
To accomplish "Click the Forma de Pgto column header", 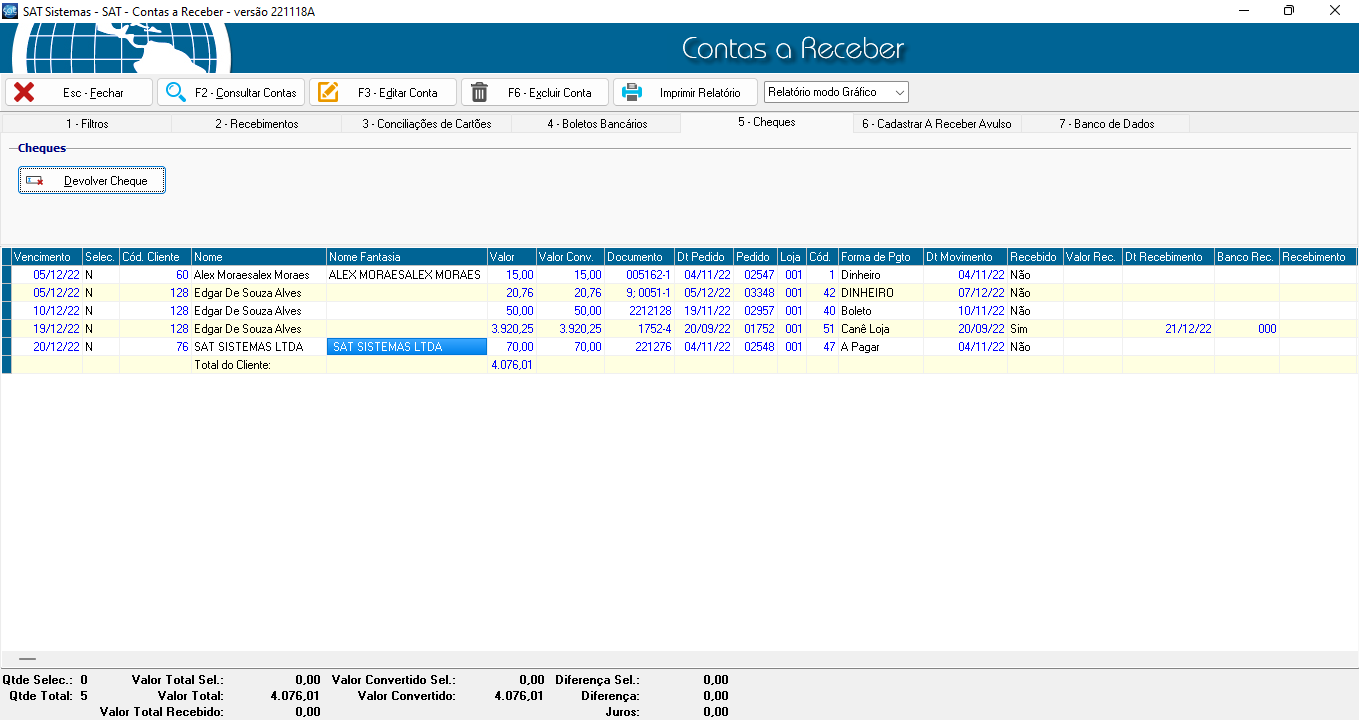I will pos(880,257).
